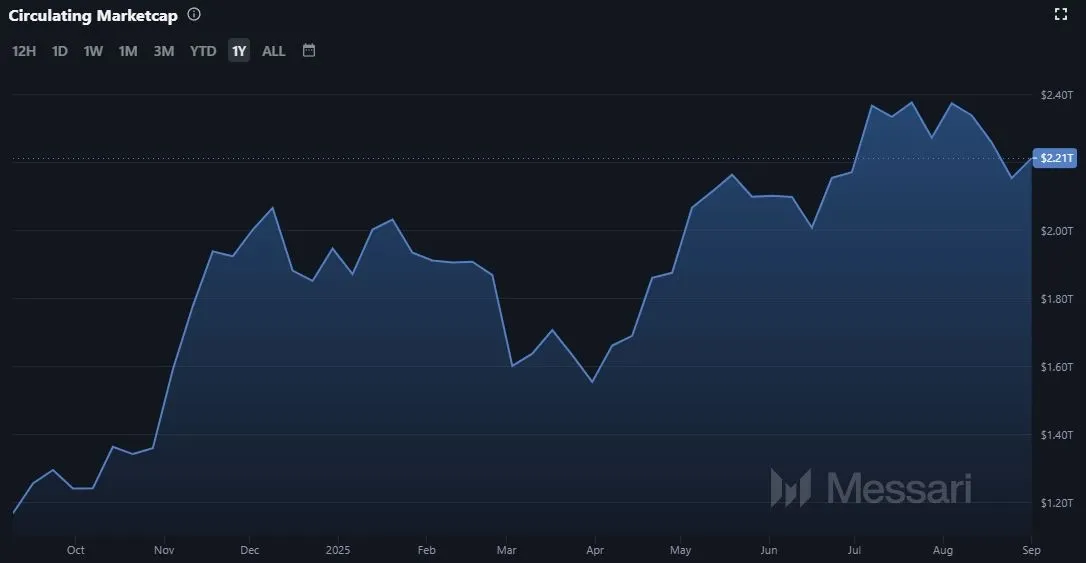Click the Jul x-axis label
1086x563 pixels.
(855, 550)
